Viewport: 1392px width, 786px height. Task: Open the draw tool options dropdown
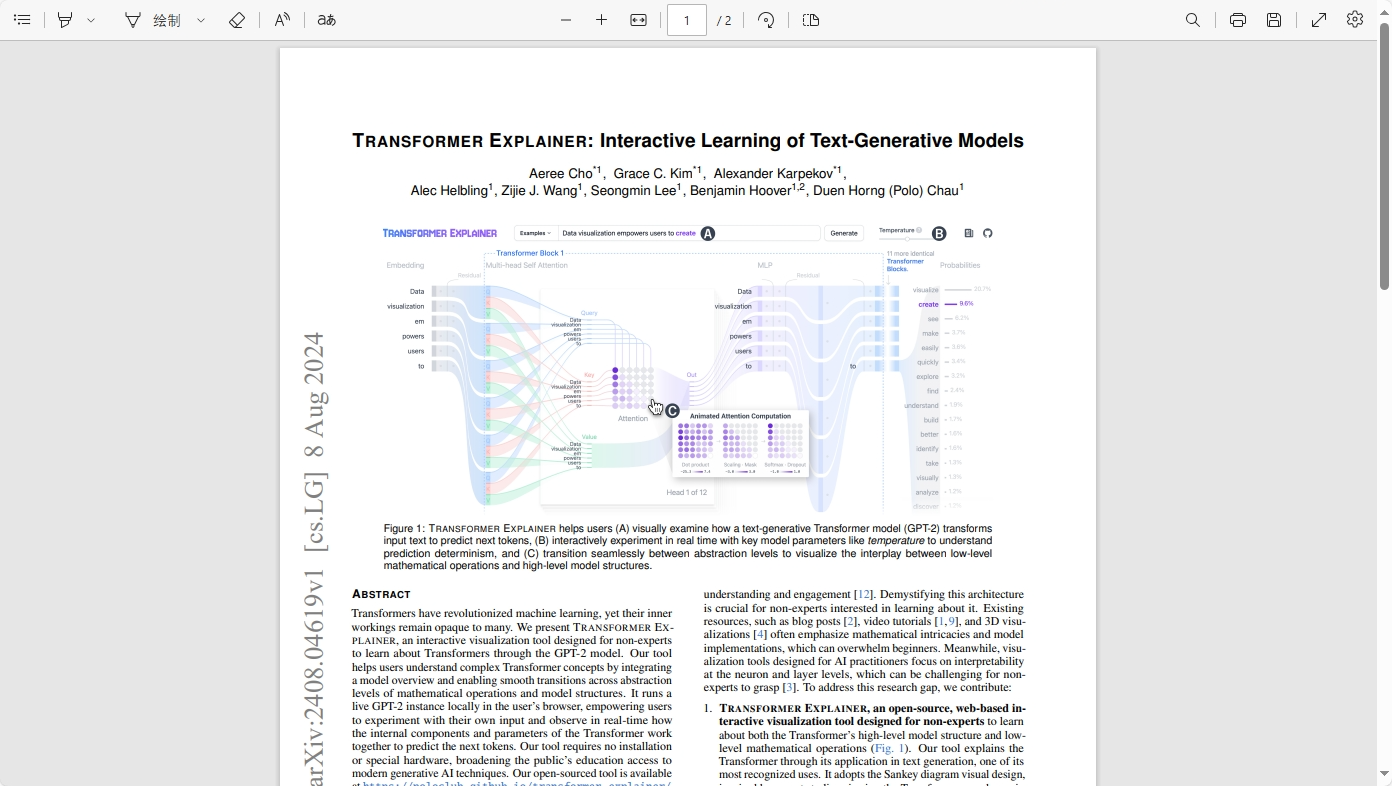tap(201, 20)
